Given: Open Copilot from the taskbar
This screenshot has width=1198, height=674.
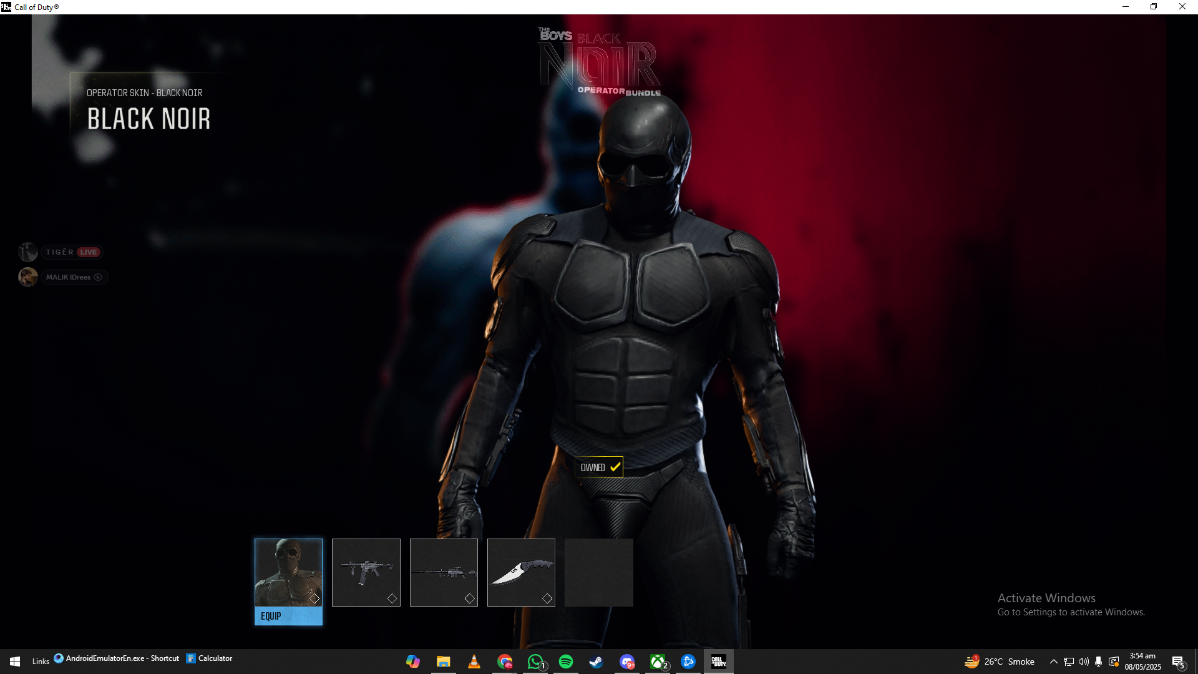Looking at the screenshot, I should (413, 662).
